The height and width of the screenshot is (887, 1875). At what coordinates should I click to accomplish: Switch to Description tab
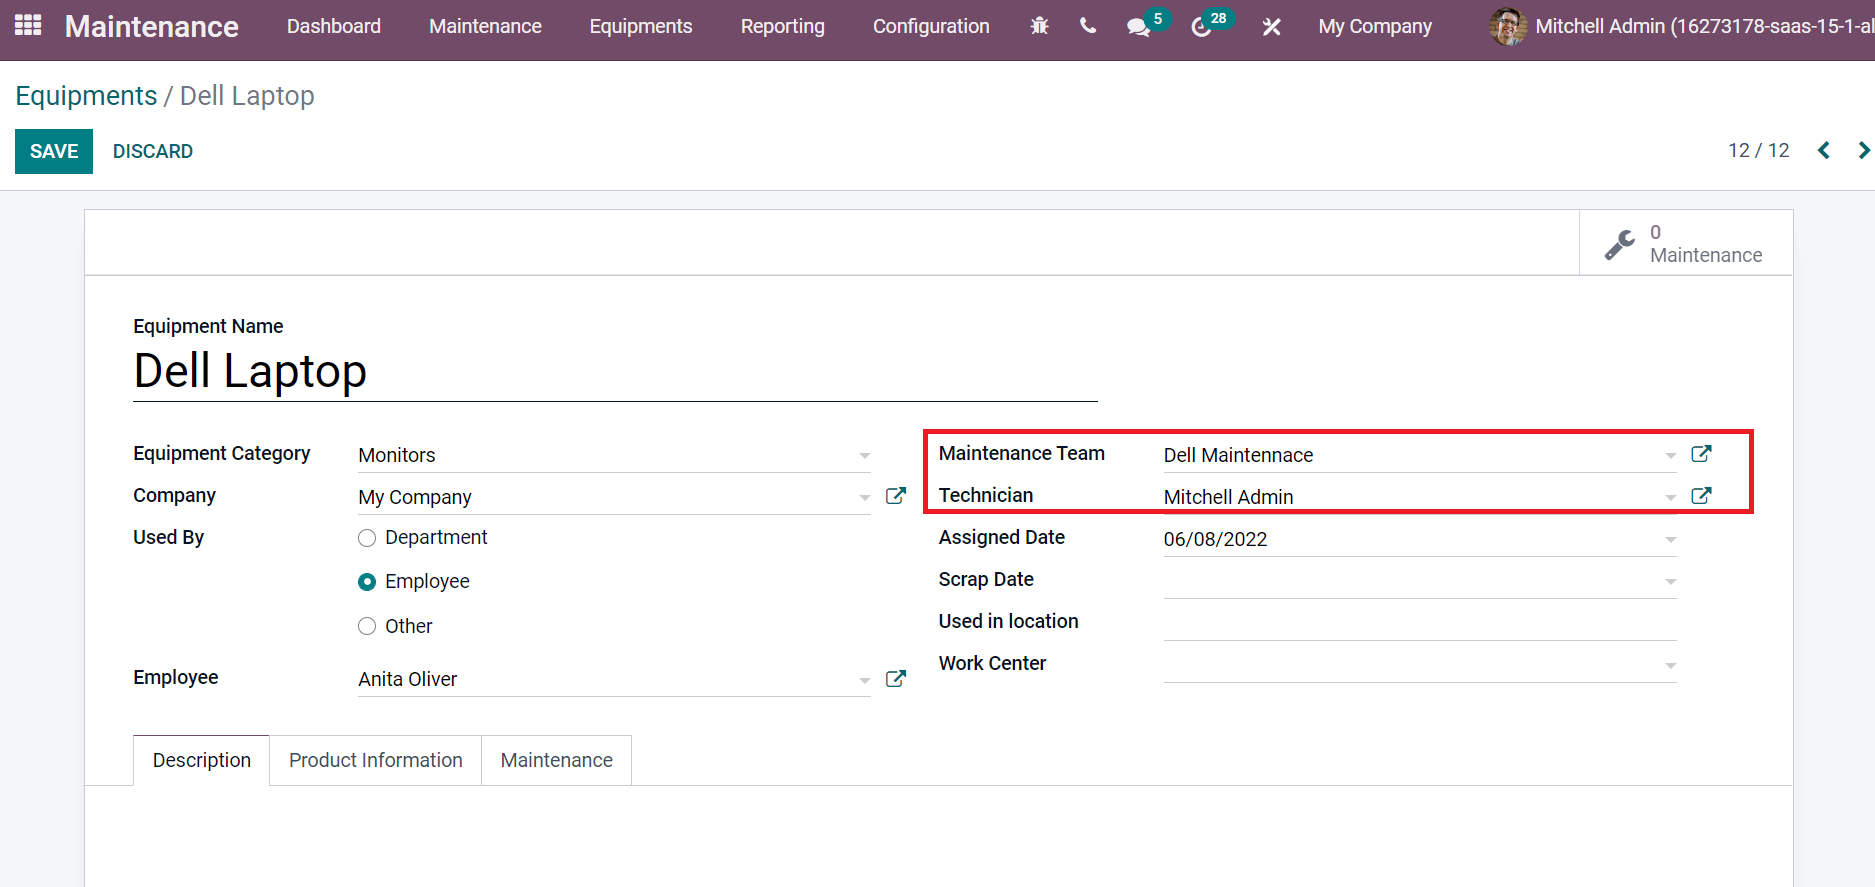202,760
